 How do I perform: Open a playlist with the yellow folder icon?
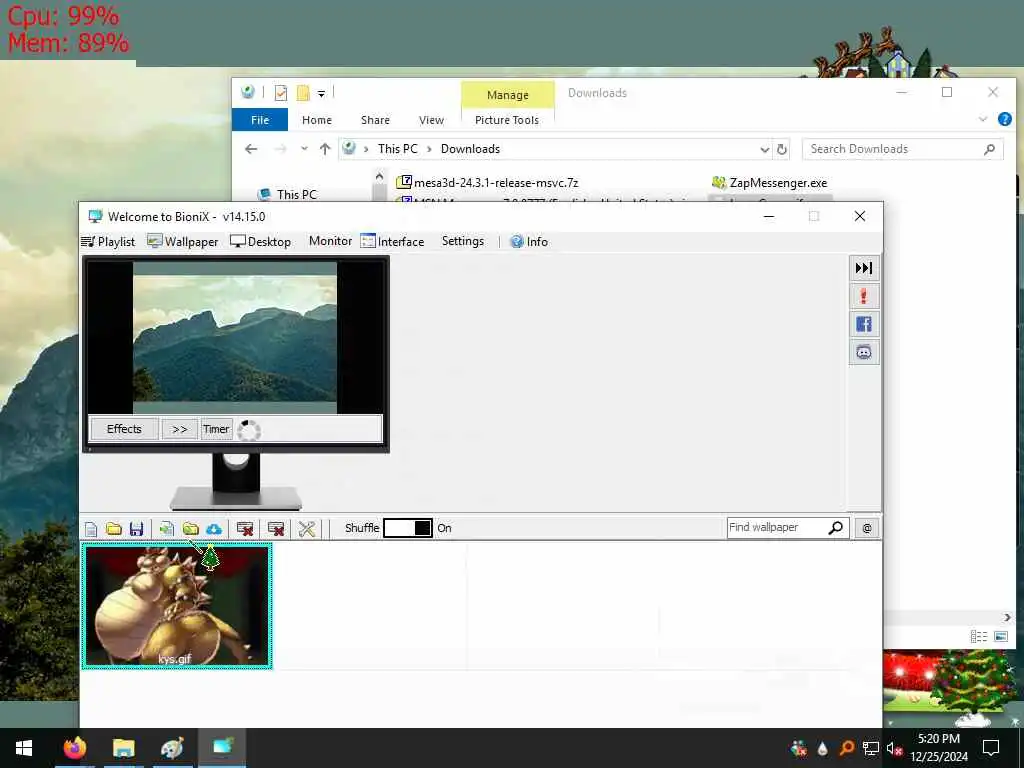coord(114,528)
